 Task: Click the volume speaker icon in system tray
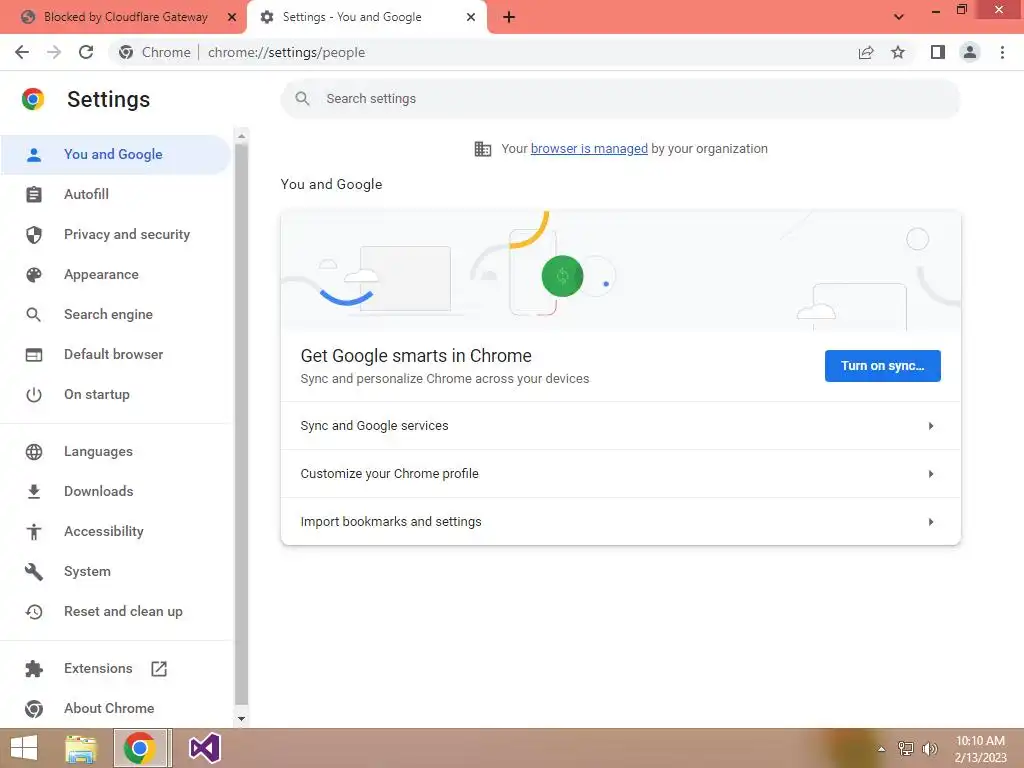[x=930, y=749]
